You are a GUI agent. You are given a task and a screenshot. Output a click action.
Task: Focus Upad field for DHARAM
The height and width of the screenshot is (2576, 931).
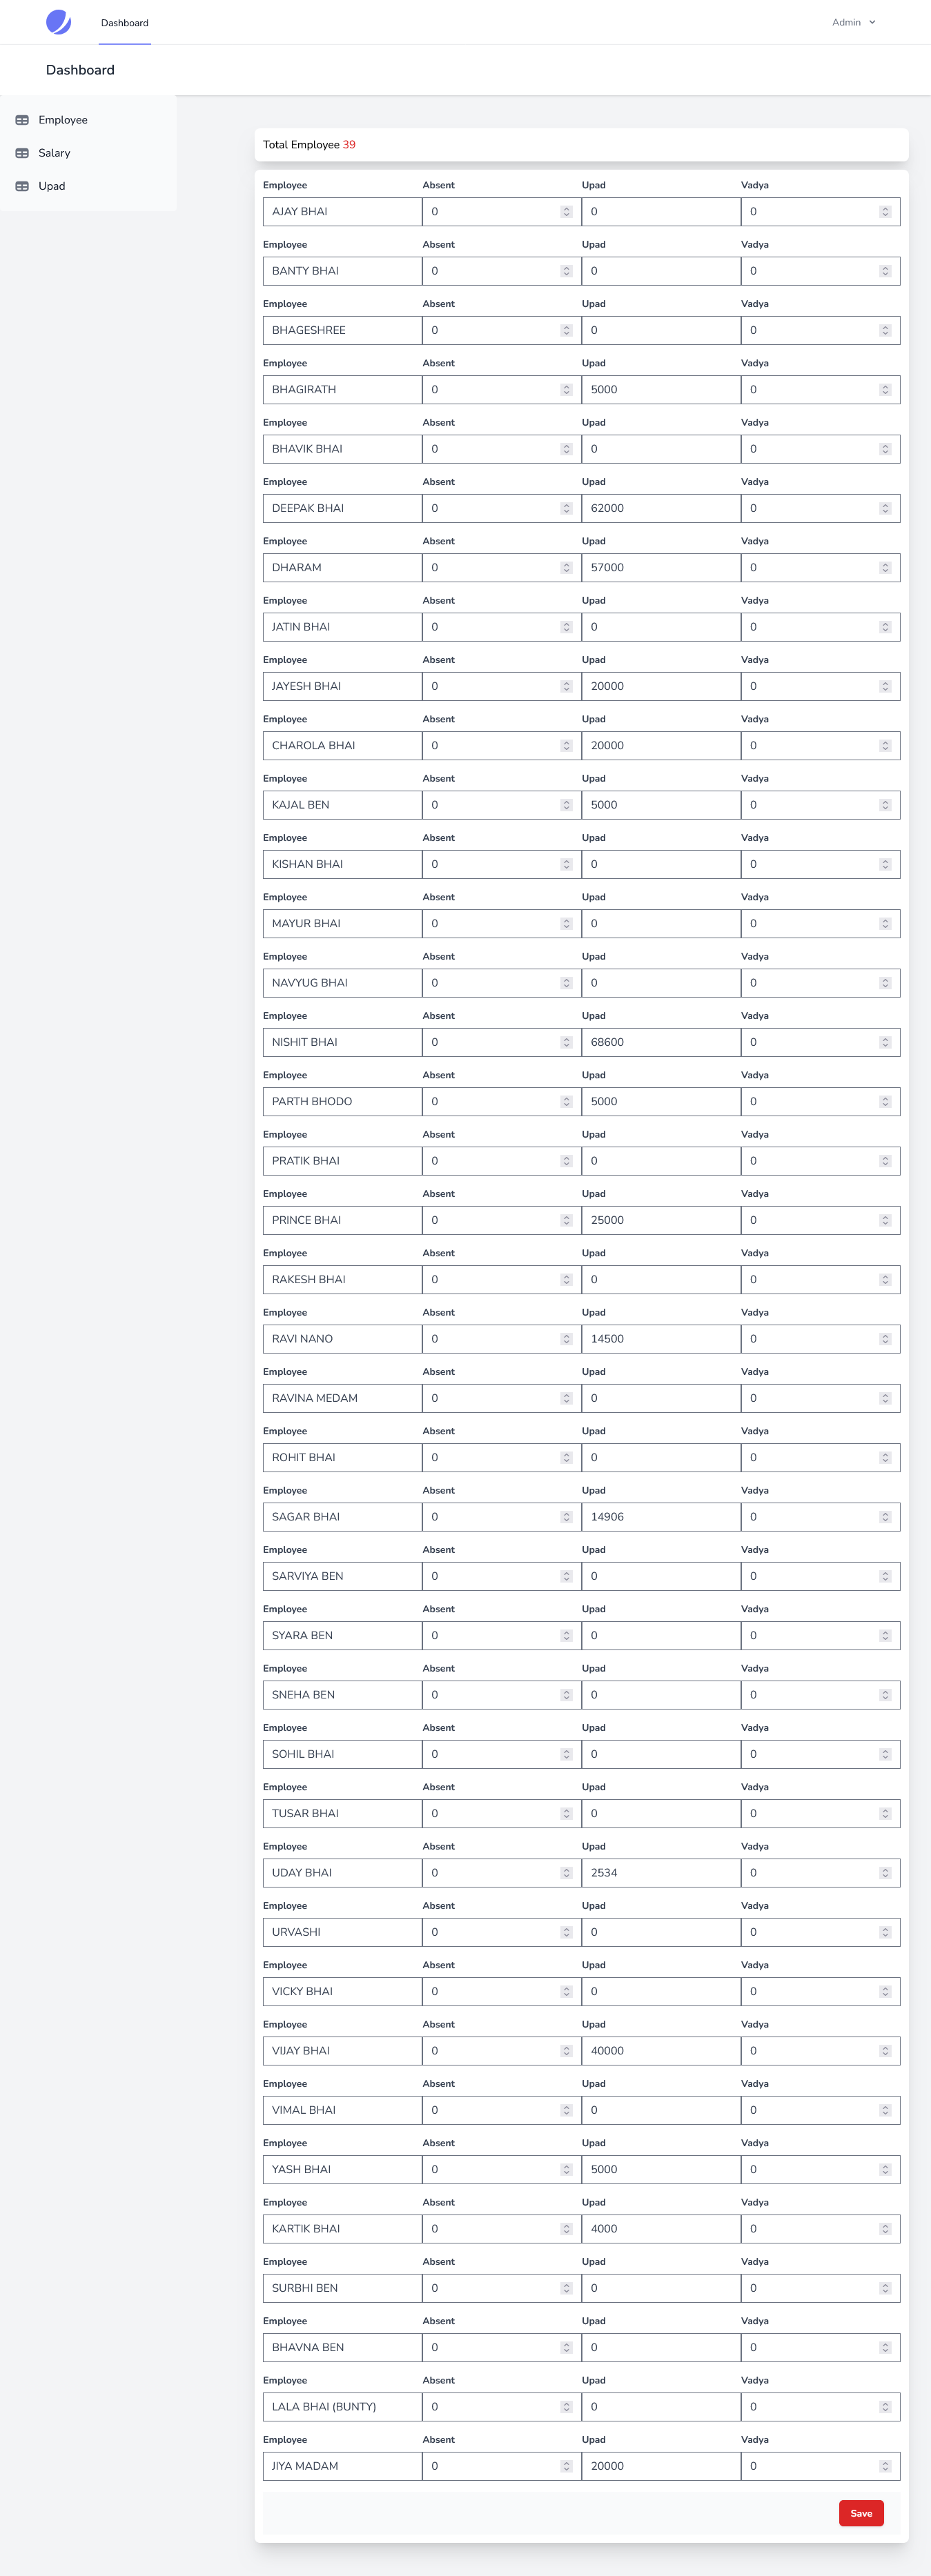[x=660, y=568]
